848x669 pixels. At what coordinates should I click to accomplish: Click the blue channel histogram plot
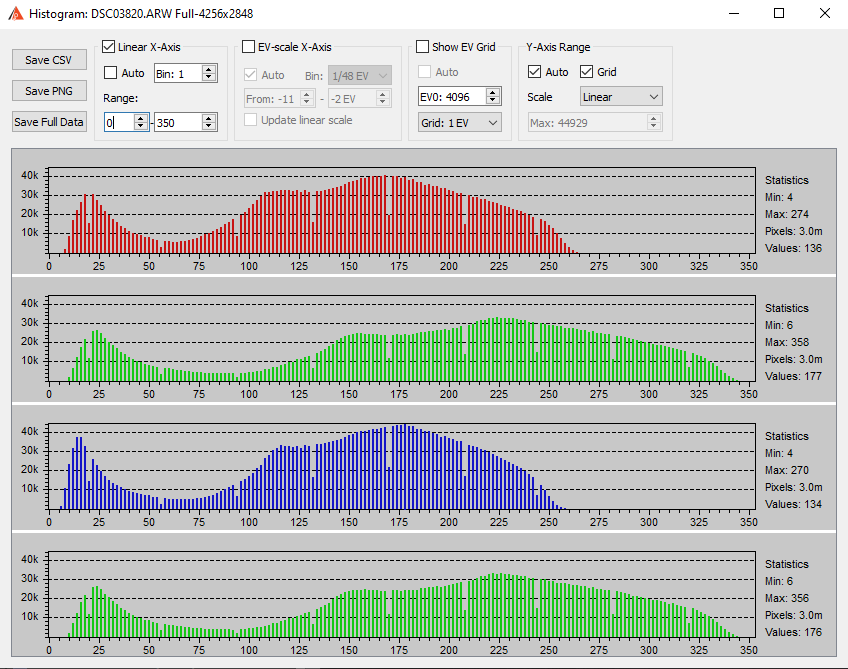pos(400,467)
